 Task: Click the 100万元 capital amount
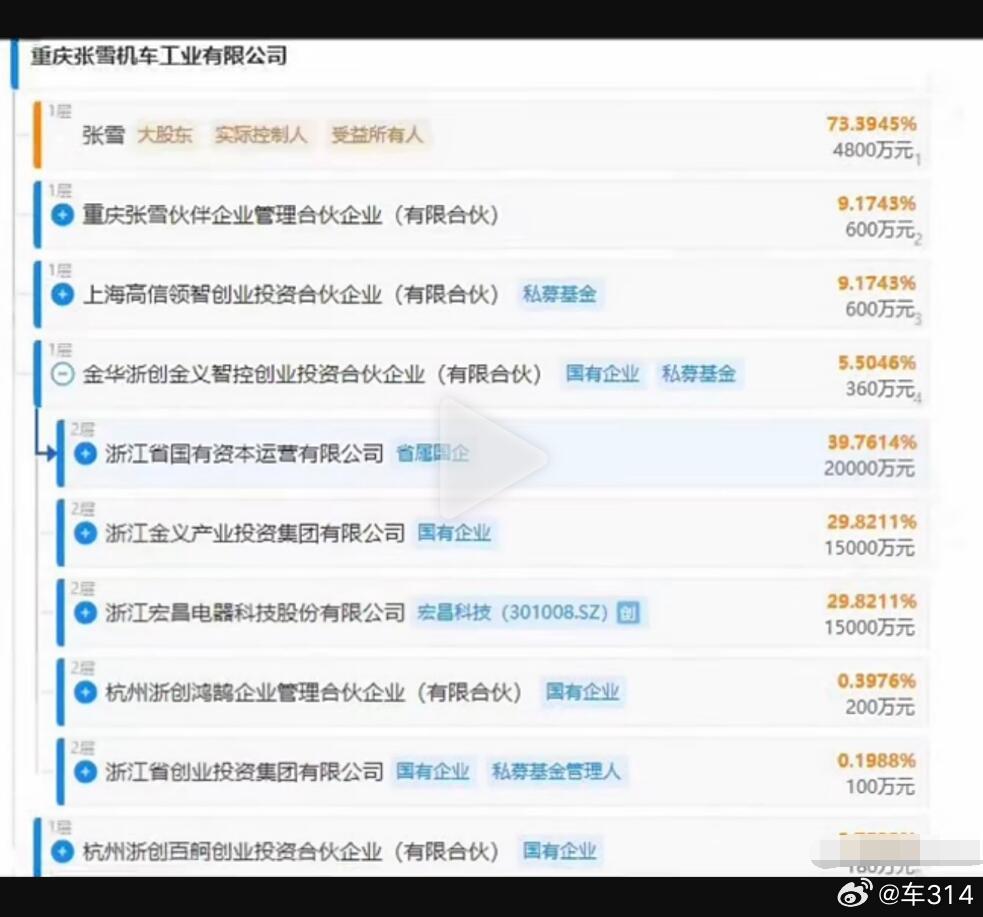[880, 787]
